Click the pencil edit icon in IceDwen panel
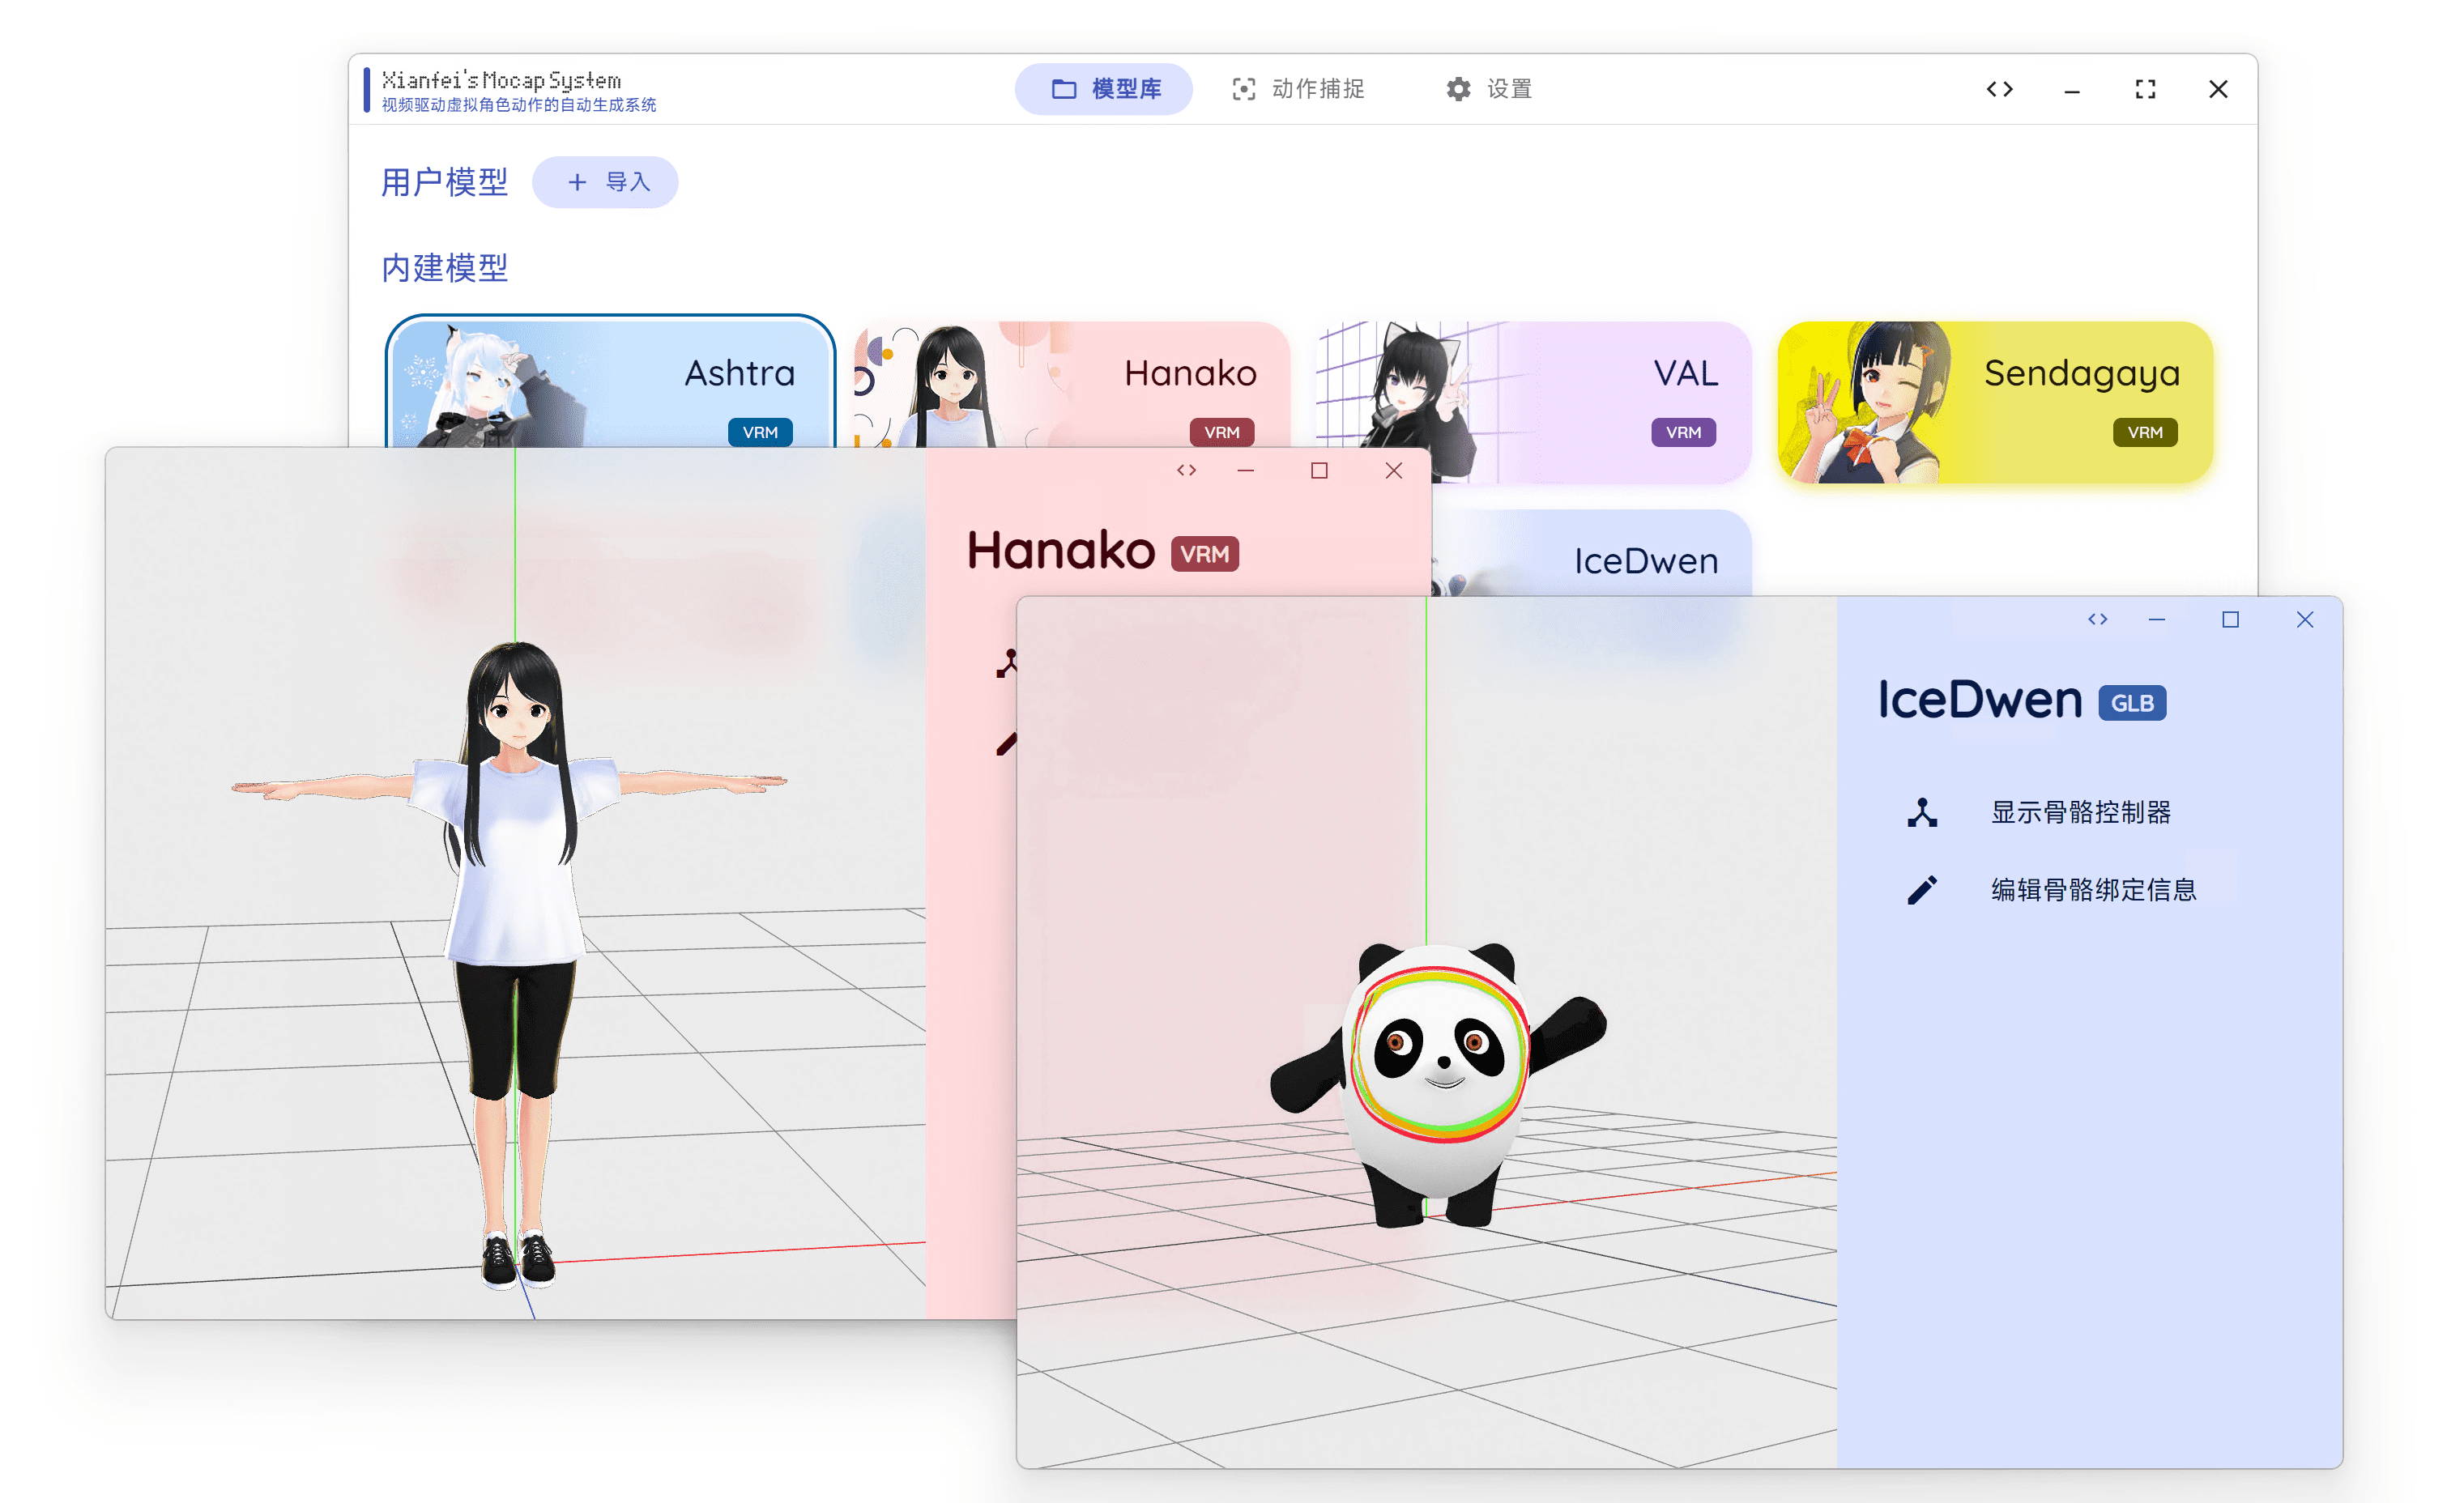The image size is (2464, 1503). [x=1922, y=890]
